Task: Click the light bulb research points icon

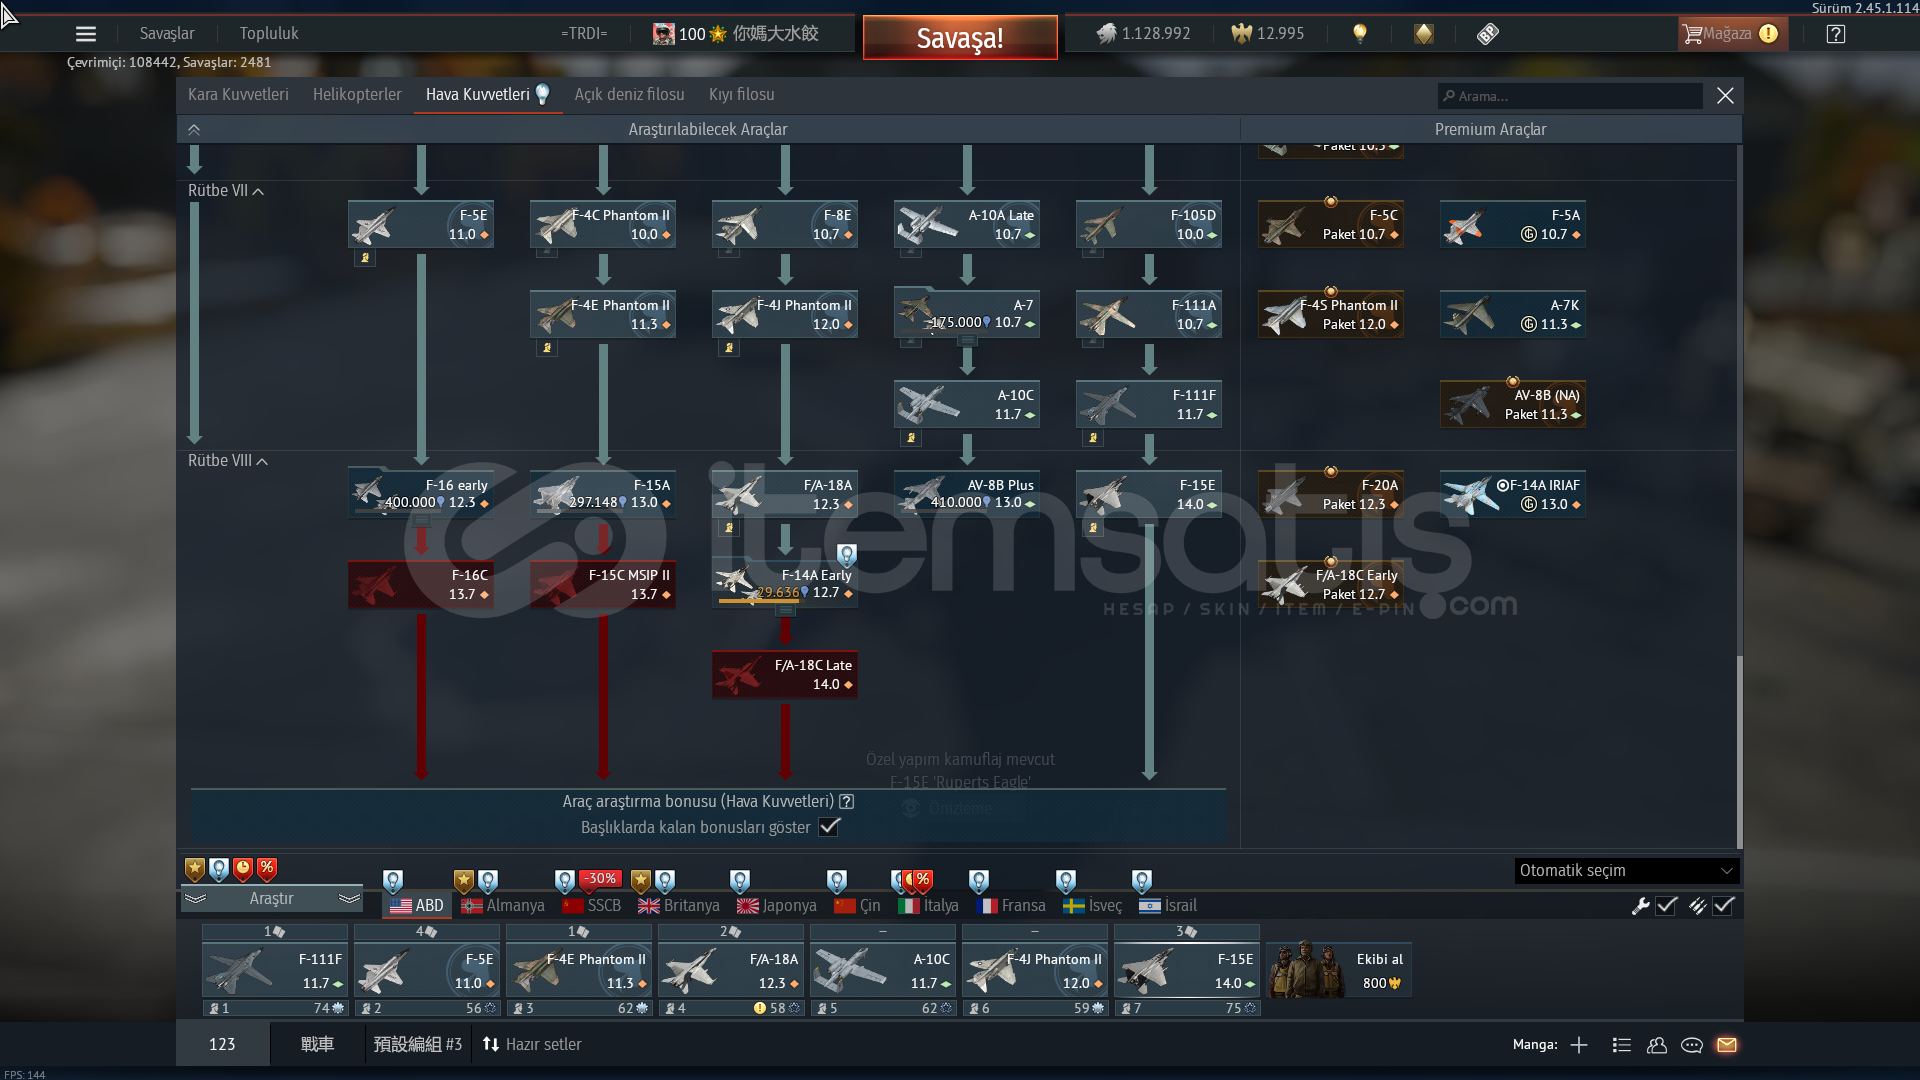Action: click(x=1359, y=34)
